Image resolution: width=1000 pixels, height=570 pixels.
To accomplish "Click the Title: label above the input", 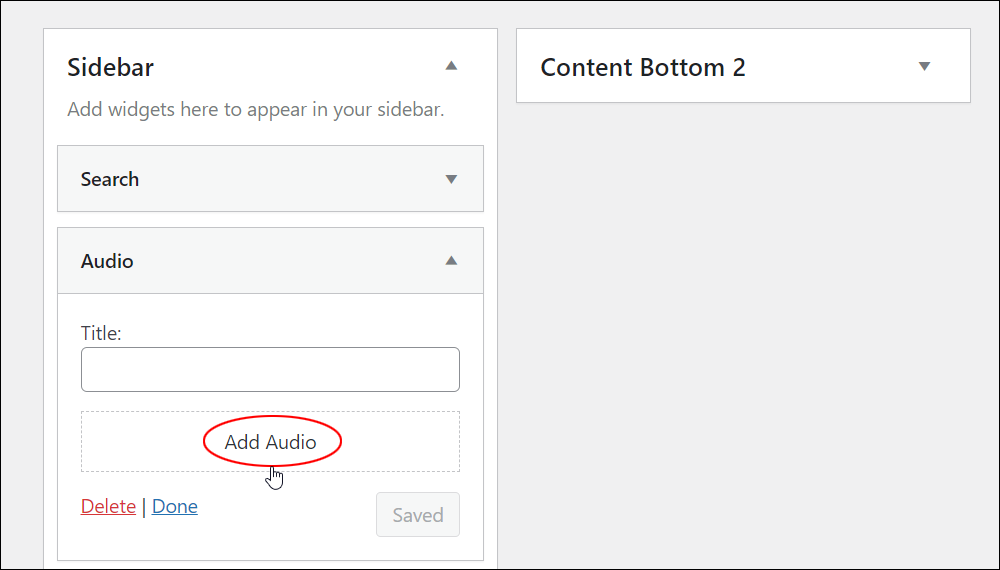I will point(101,333).
